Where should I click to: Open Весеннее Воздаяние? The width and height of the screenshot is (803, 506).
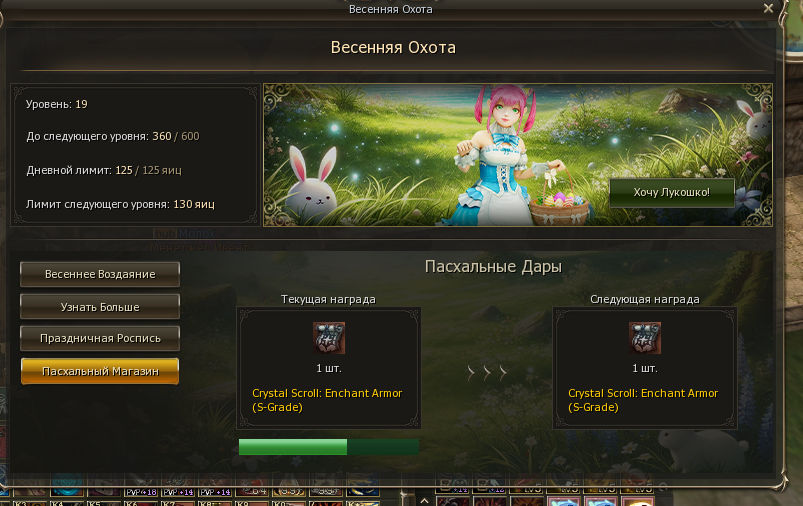[x=100, y=275]
